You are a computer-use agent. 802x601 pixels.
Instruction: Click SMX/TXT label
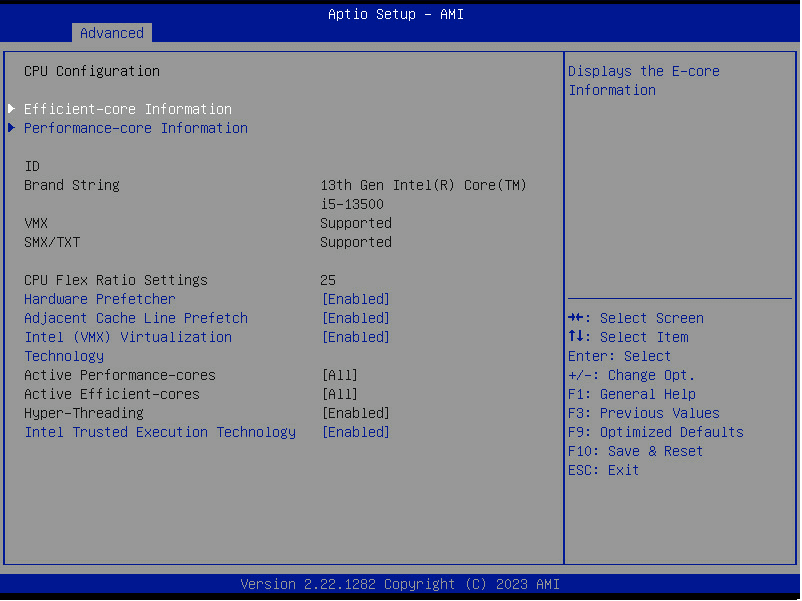tap(52, 242)
